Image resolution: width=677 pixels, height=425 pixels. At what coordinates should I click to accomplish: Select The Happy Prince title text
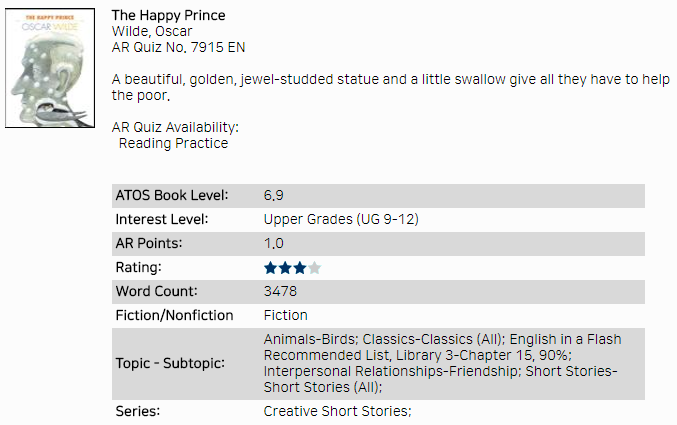click(168, 15)
